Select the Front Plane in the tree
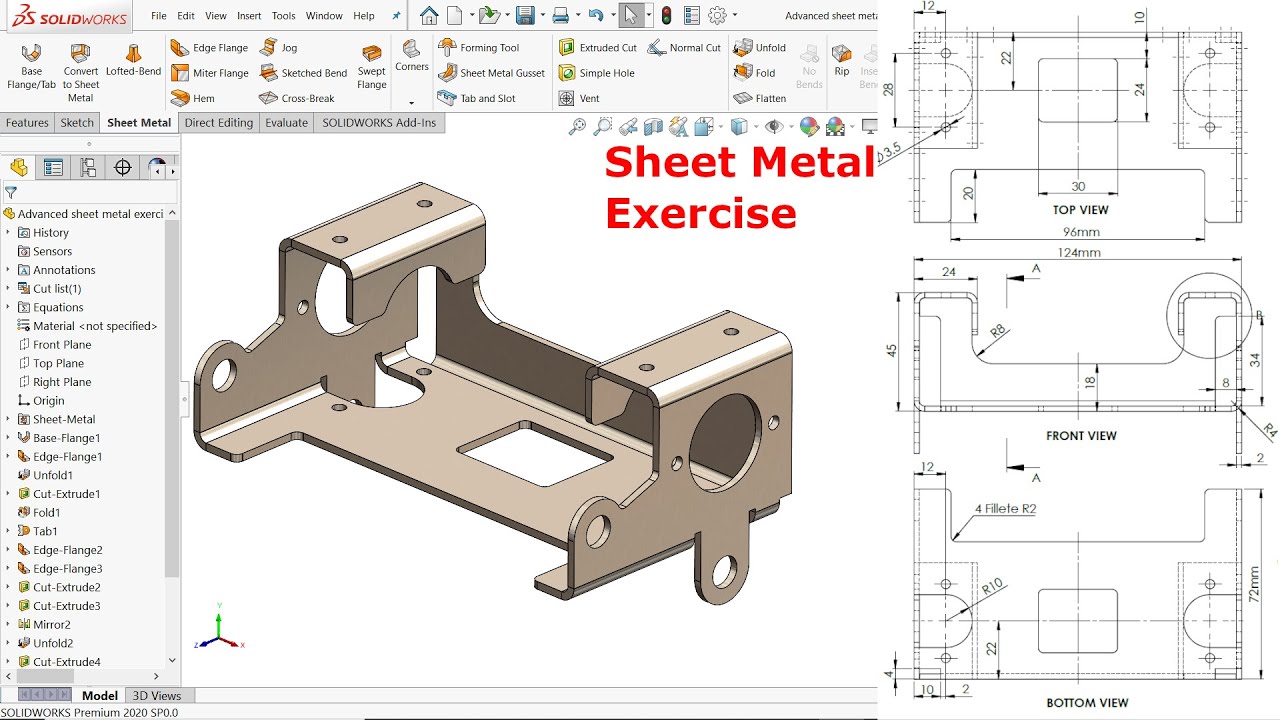Screen dimensions: 1280x720 tap(62, 345)
